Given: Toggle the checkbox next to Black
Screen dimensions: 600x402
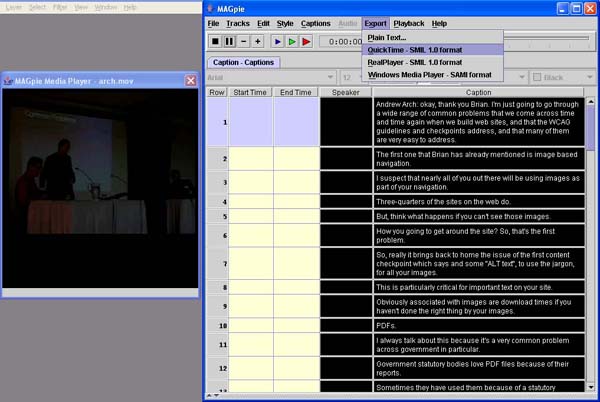Looking at the screenshot, I should pos(537,78).
